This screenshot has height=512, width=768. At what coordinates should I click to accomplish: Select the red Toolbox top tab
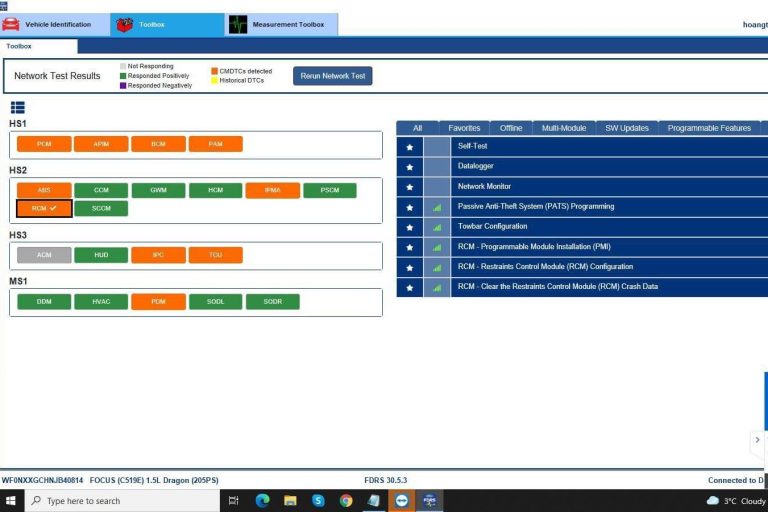click(168, 24)
